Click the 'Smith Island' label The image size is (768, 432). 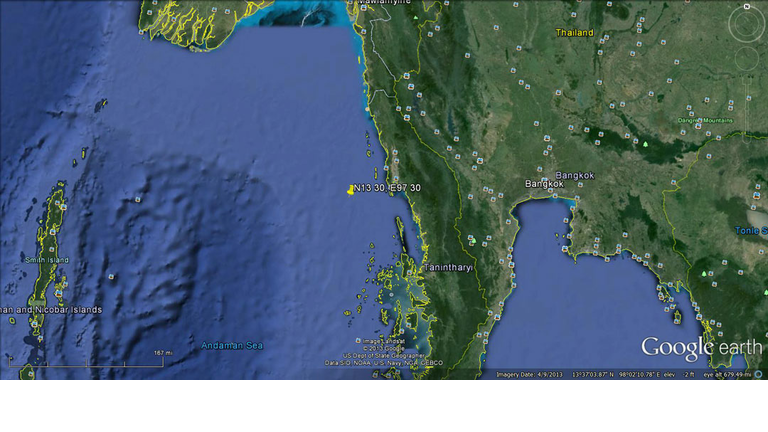[47, 260]
